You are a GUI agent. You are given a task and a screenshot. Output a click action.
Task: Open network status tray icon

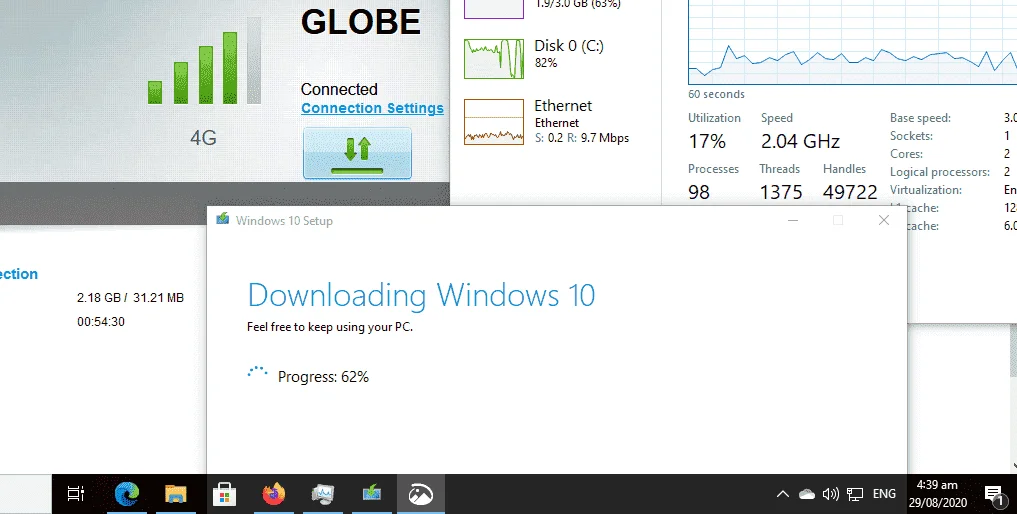coord(855,495)
